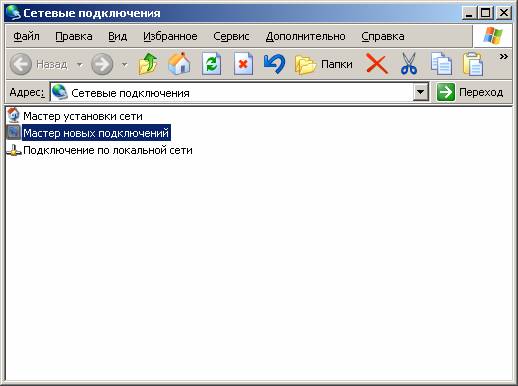Click the title bar window icon
The height and width of the screenshot is (386, 518).
(x=13, y=13)
